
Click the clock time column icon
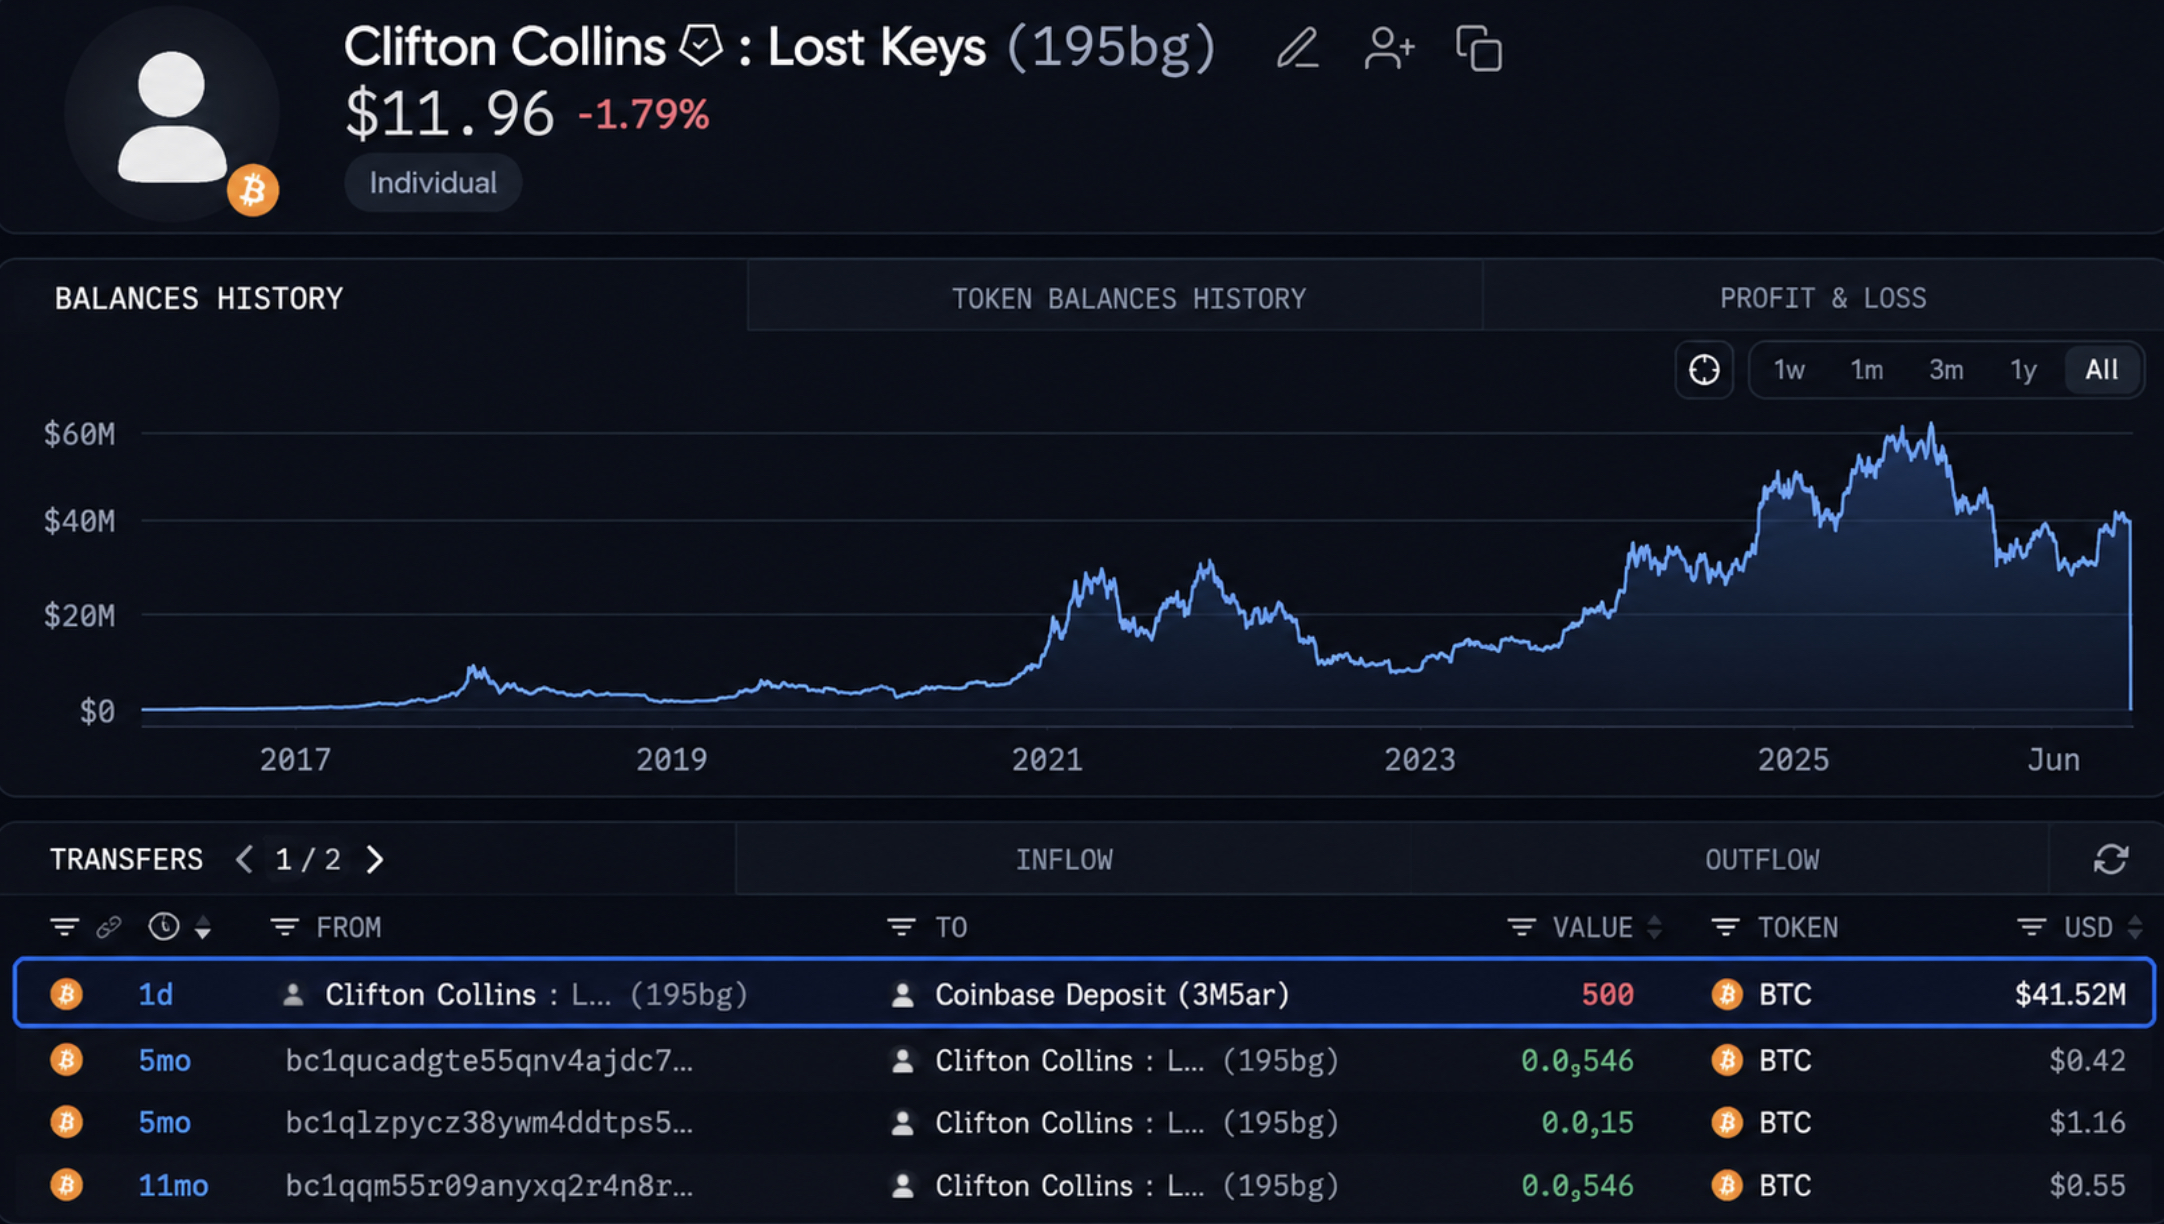164,927
